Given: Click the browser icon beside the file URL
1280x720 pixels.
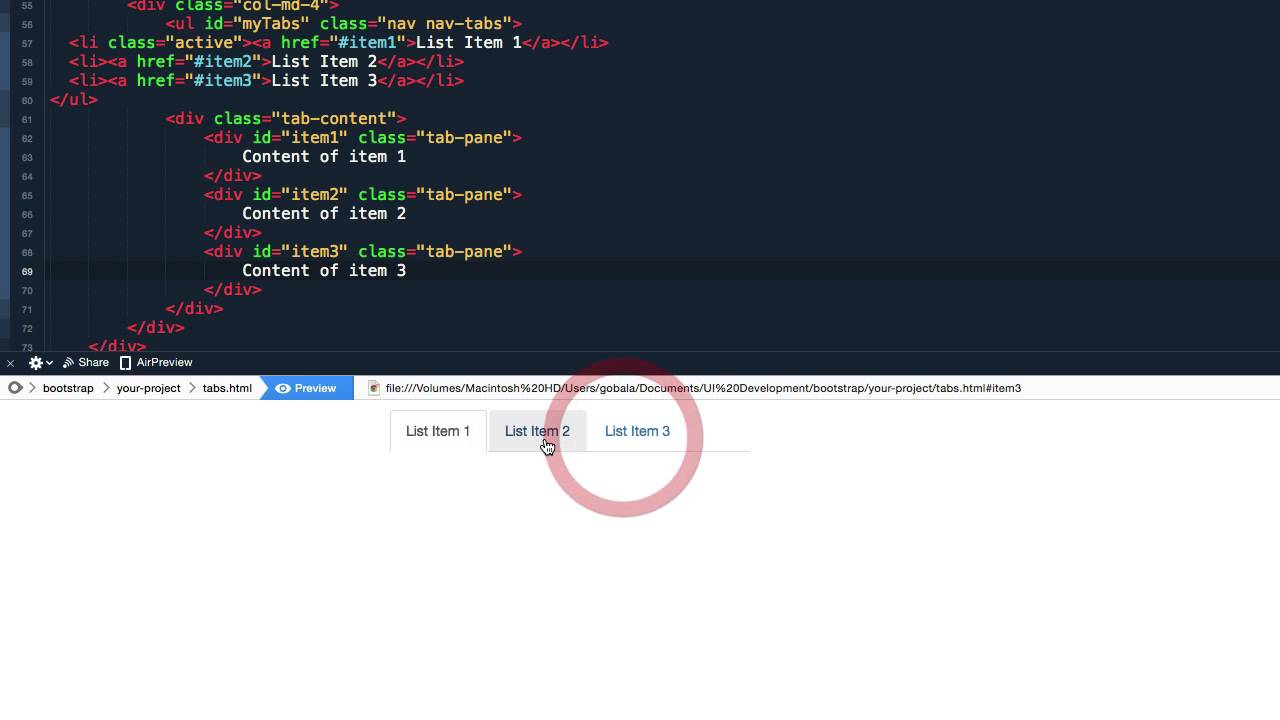Looking at the screenshot, I should click(x=374, y=388).
